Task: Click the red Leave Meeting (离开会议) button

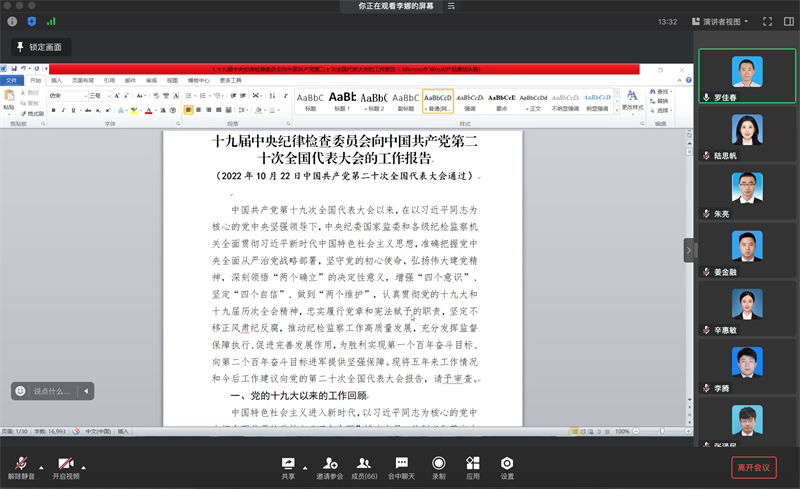Action: (x=754, y=467)
